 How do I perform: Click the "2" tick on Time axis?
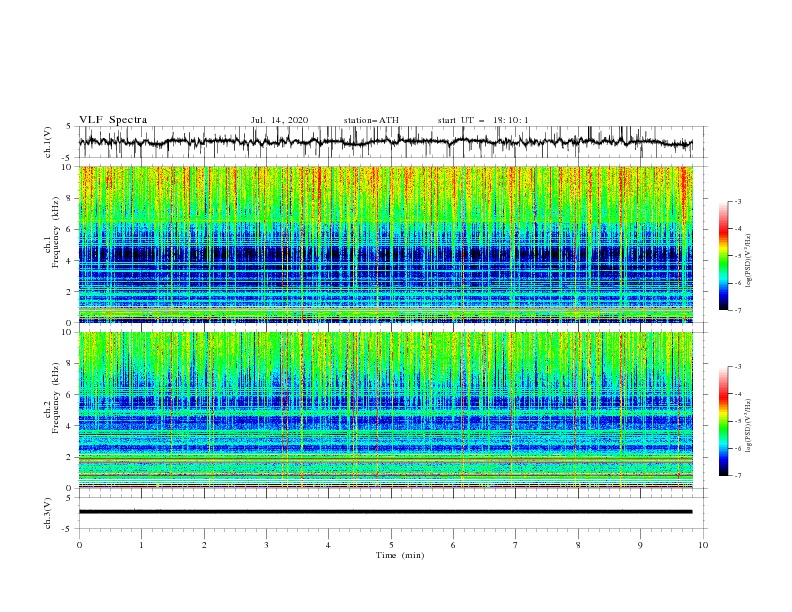[x=204, y=545]
